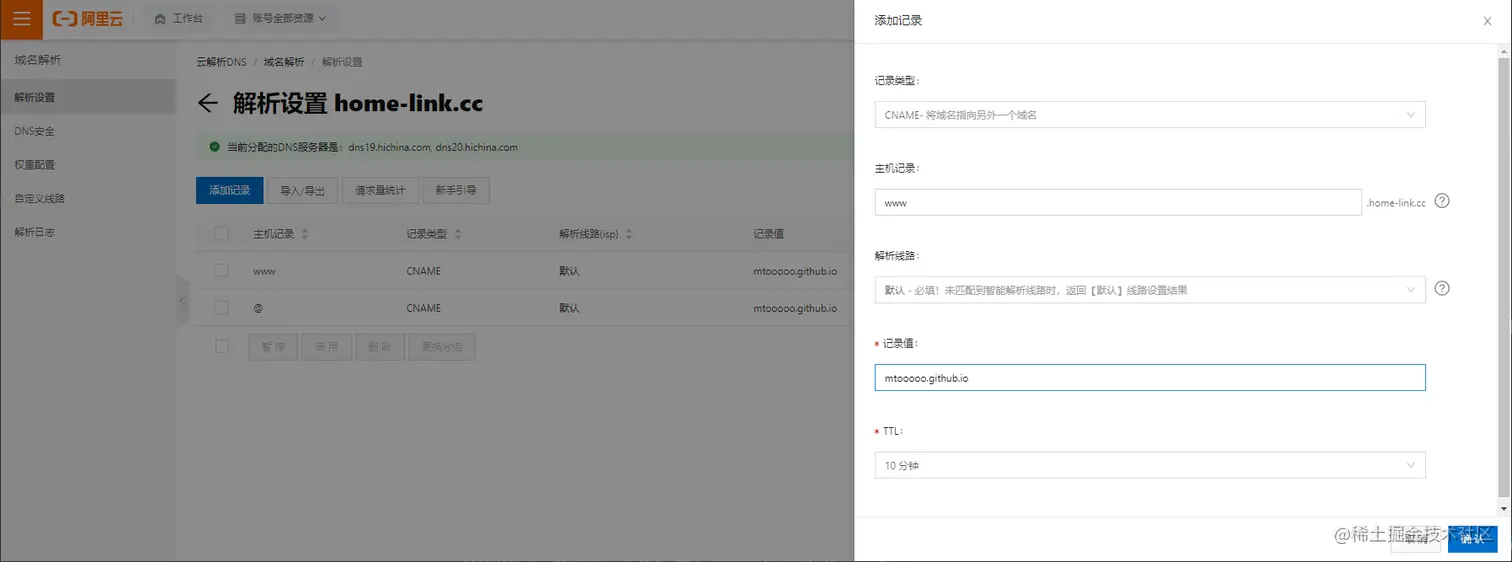The image size is (1512, 562).
Task: Click the green check DNS status icon
Action: pos(214,146)
